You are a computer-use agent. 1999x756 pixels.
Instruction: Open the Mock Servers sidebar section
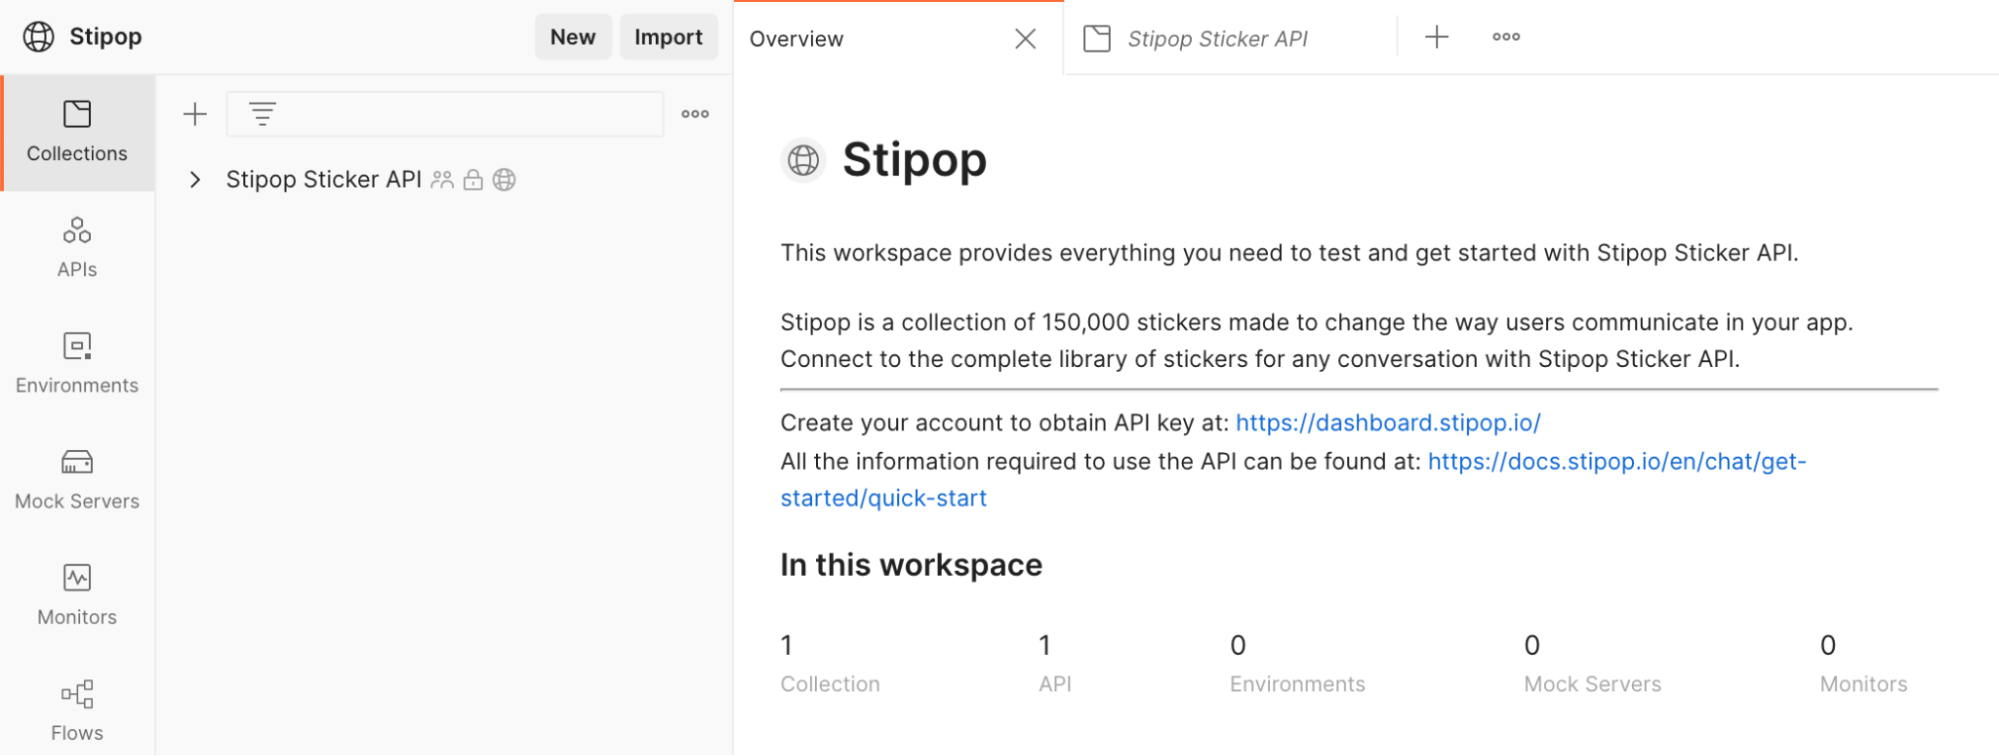pyautogui.click(x=77, y=480)
